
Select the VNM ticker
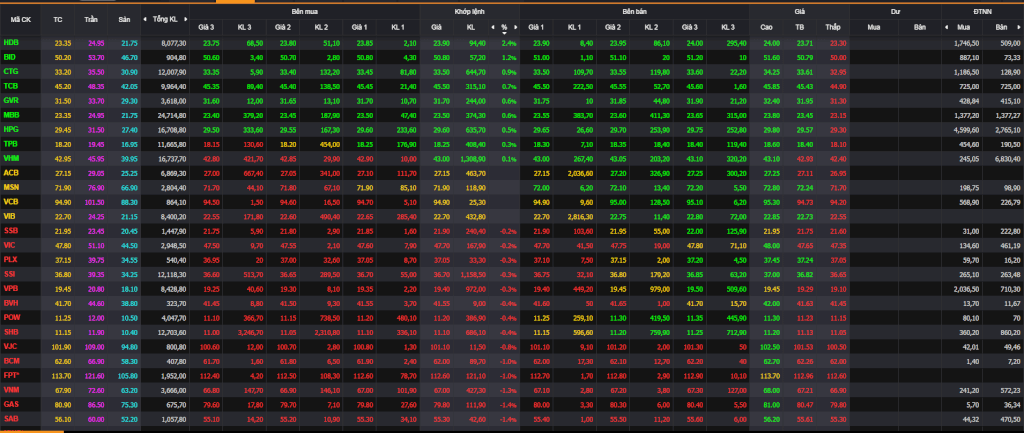tap(11, 389)
